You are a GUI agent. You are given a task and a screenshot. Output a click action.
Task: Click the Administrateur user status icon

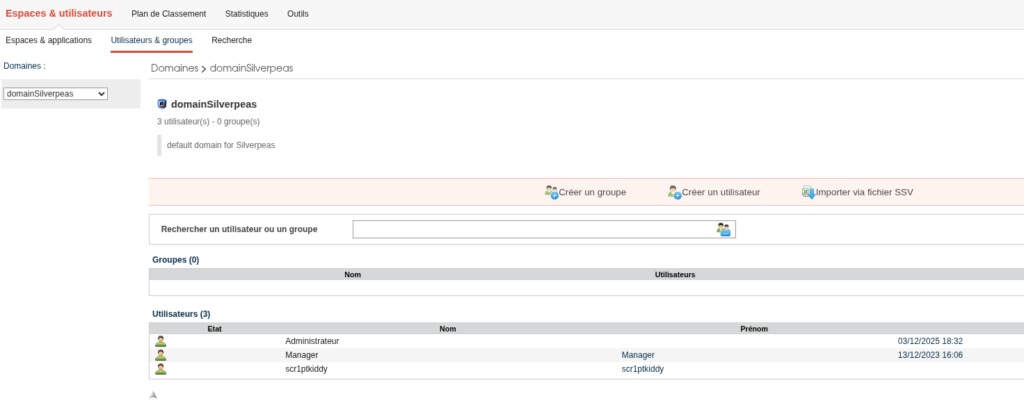coord(161,341)
